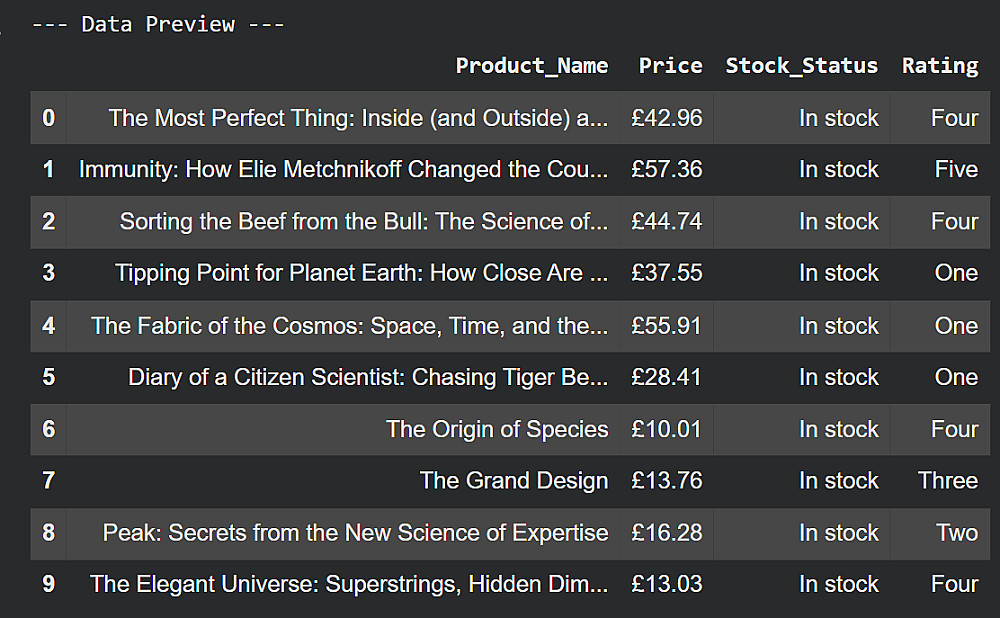
Task: Select the £42.96 price cell
Action: (666, 118)
